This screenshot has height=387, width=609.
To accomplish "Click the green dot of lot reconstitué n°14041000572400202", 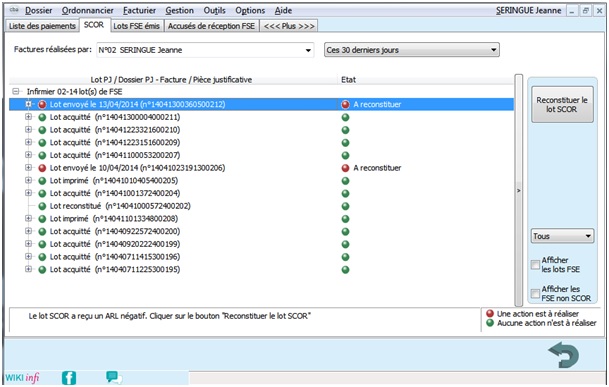I will pyautogui.click(x=42, y=206).
